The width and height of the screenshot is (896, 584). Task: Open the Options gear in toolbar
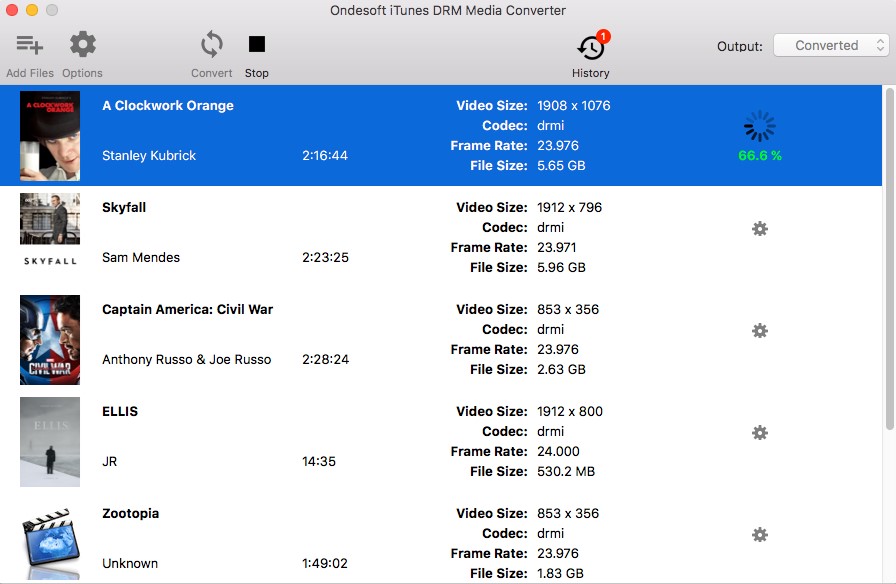(82, 45)
